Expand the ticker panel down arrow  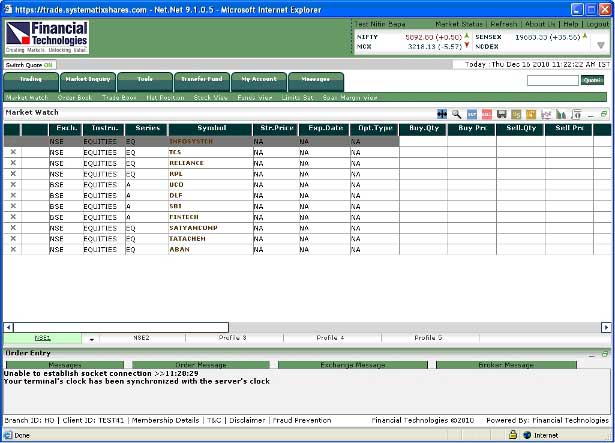(600, 46)
